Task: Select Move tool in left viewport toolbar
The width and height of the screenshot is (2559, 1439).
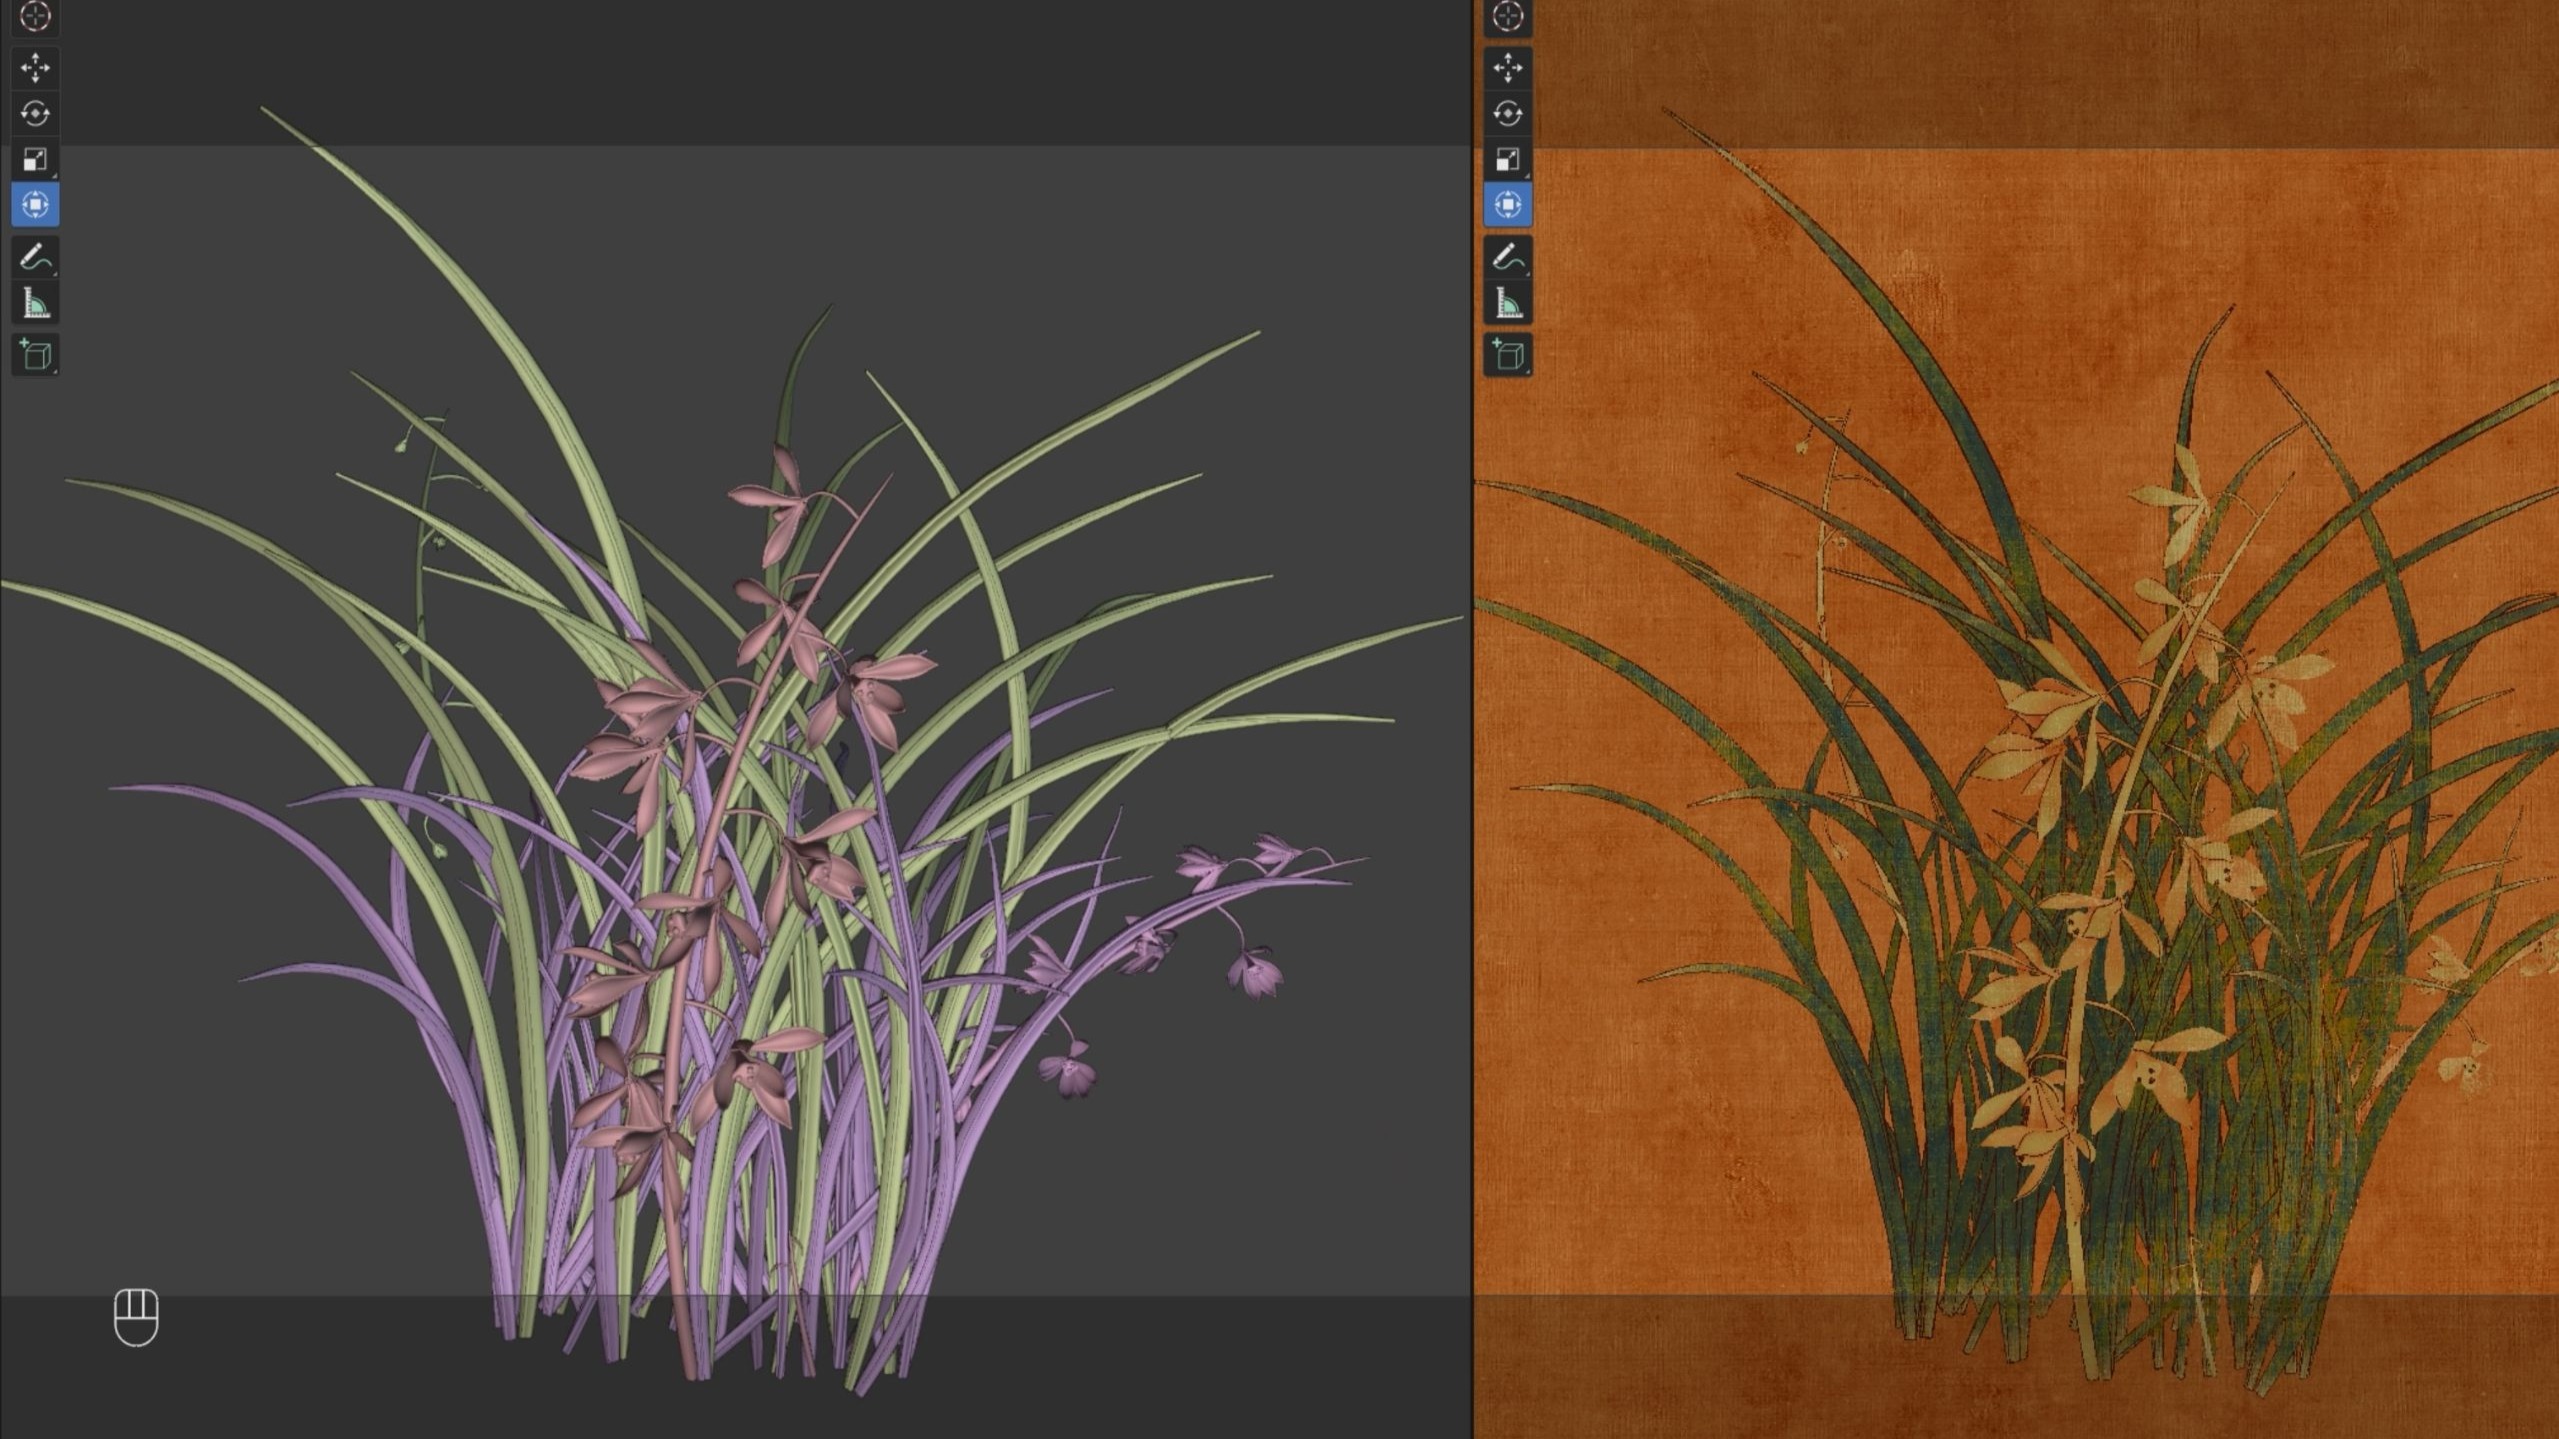Action: [35, 68]
